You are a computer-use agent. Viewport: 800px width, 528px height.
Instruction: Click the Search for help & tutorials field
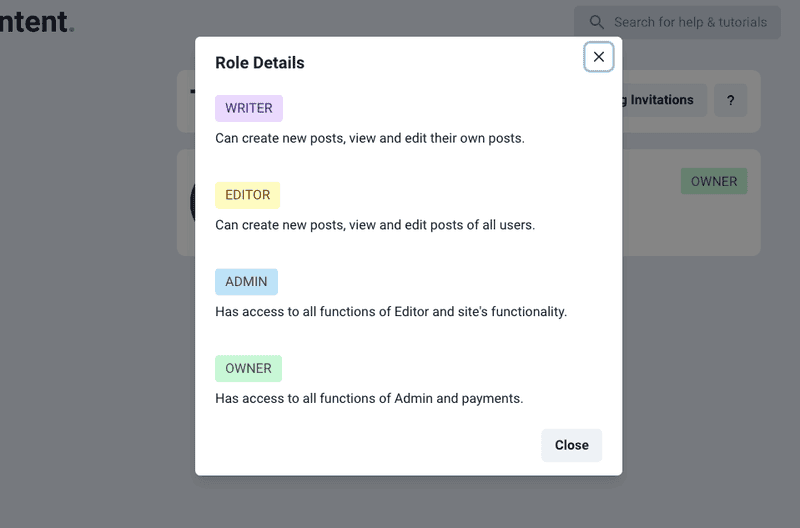690,22
